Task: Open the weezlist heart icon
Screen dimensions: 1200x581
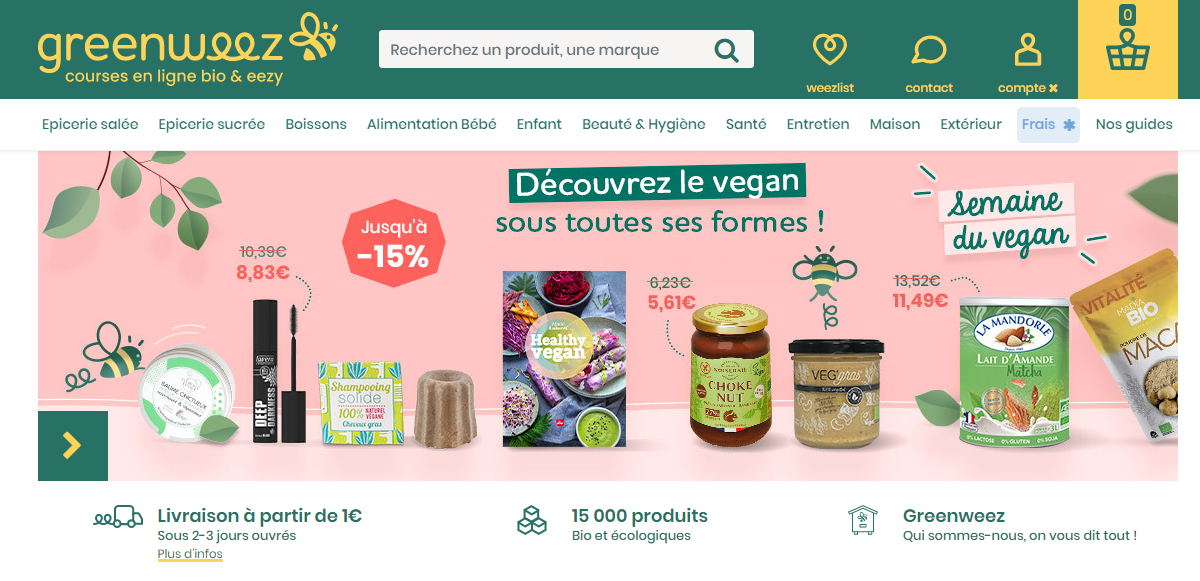Action: pyautogui.click(x=830, y=48)
